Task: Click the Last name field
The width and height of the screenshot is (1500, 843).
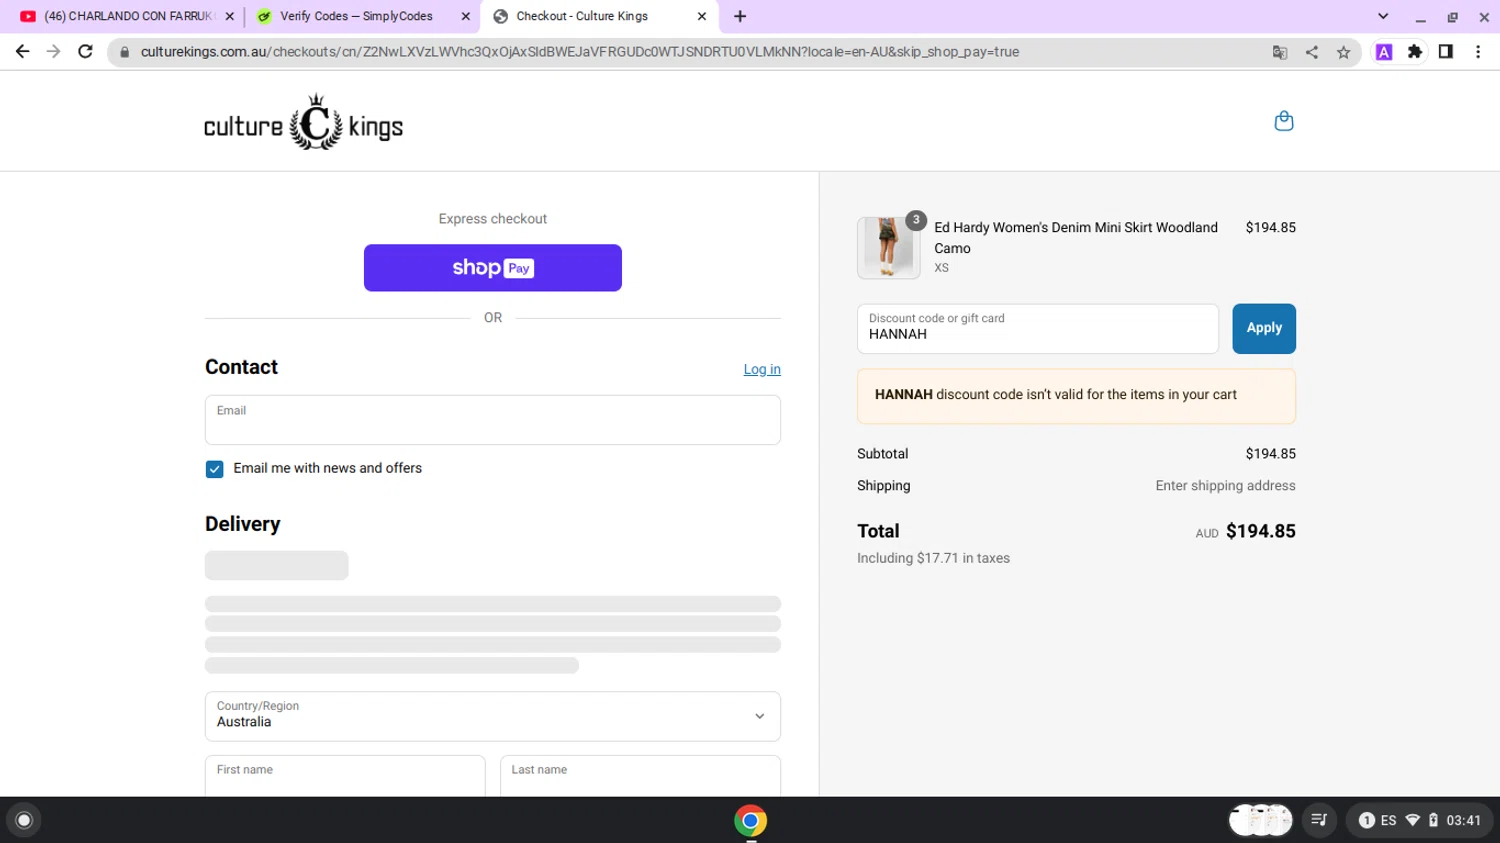Action: [640, 776]
